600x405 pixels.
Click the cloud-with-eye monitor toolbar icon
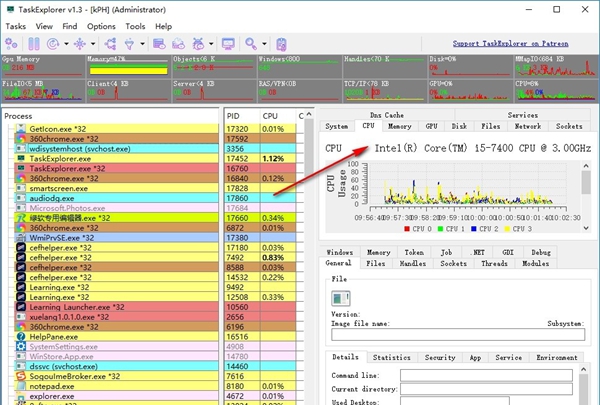click(x=178, y=44)
